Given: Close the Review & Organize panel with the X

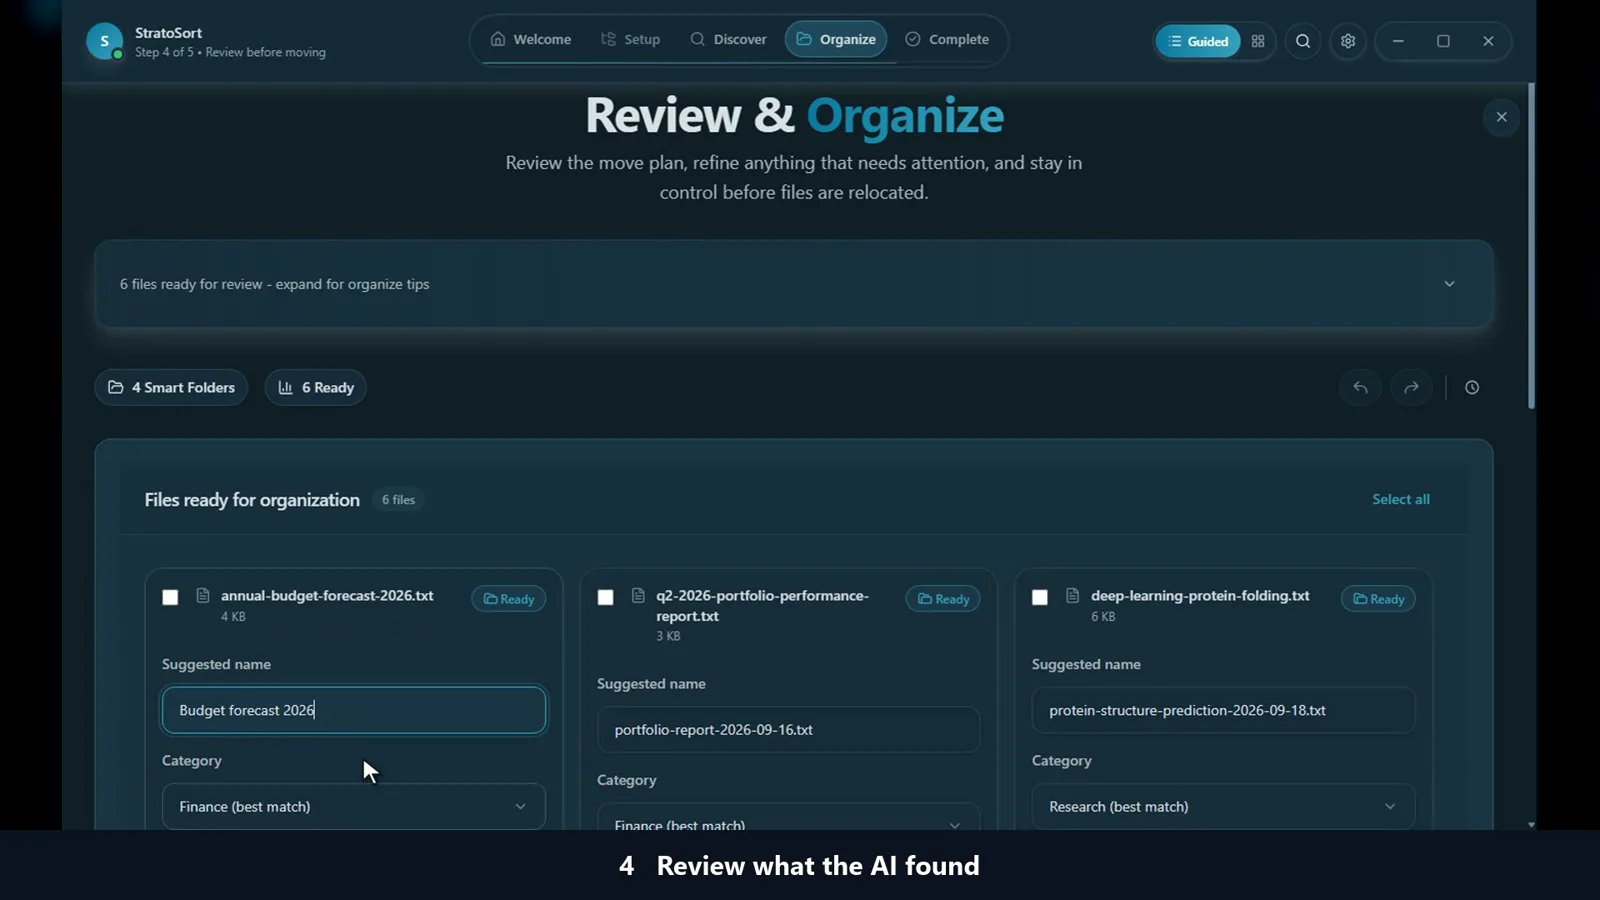Looking at the screenshot, I should 1501,117.
